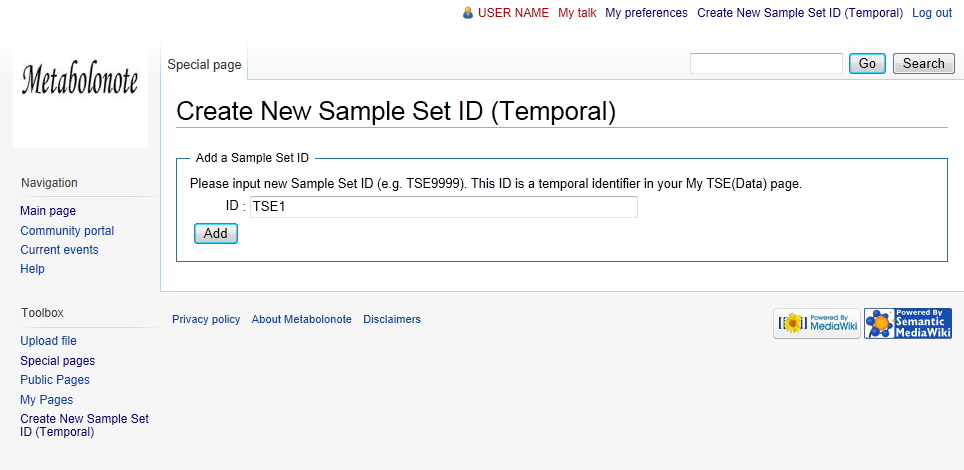The image size is (964, 470).
Task: Open the My talk link
Action: [577, 13]
